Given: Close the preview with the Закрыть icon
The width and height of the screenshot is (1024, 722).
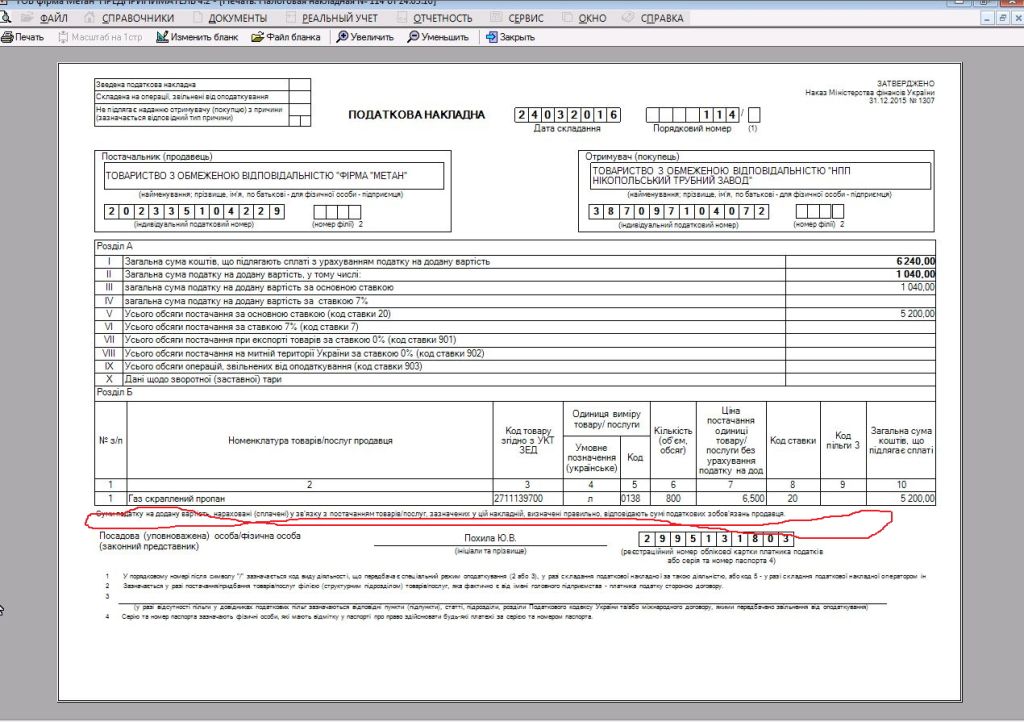Looking at the screenshot, I should point(492,37).
